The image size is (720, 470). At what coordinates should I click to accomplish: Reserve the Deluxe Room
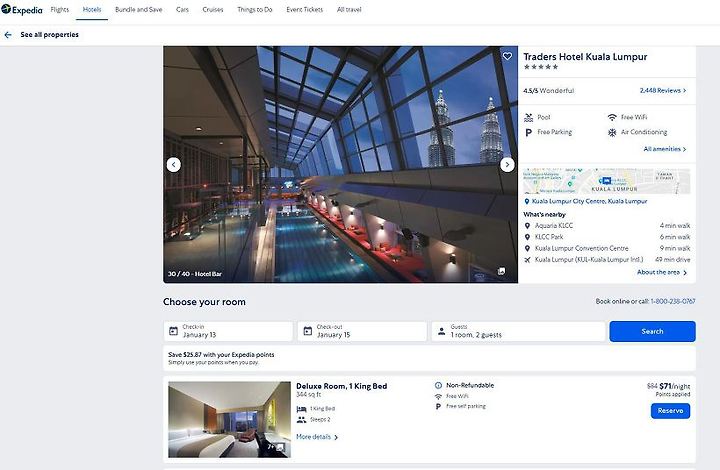pyautogui.click(x=670, y=411)
